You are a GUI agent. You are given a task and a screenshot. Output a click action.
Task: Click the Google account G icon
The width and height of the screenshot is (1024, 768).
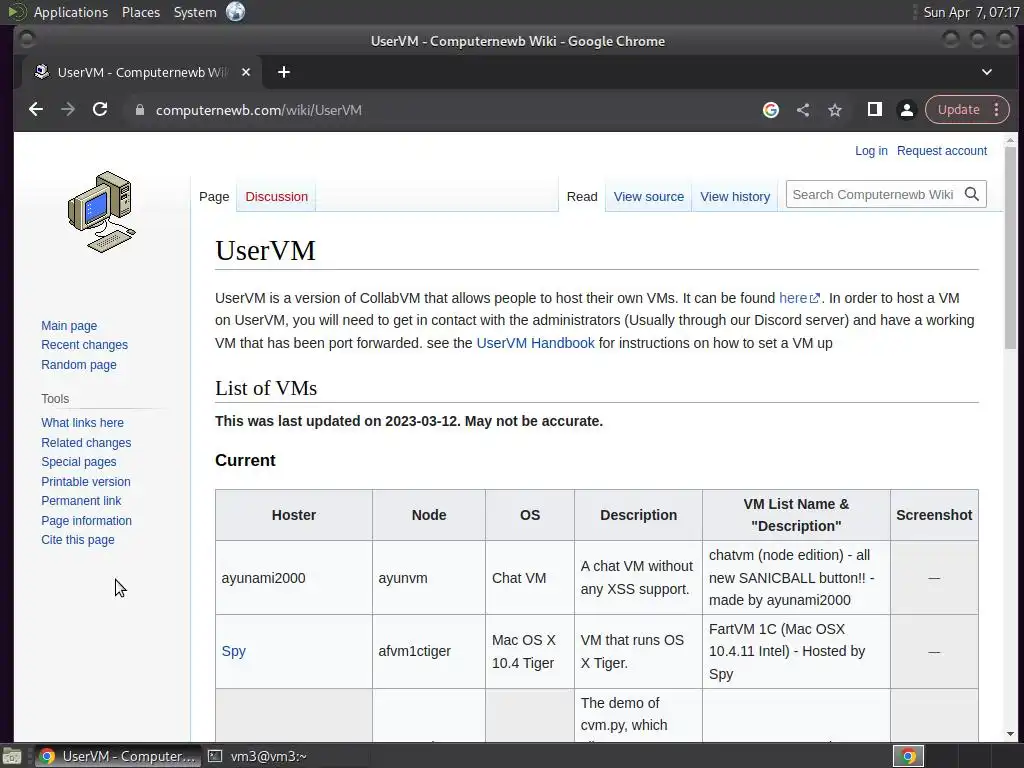tap(771, 110)
